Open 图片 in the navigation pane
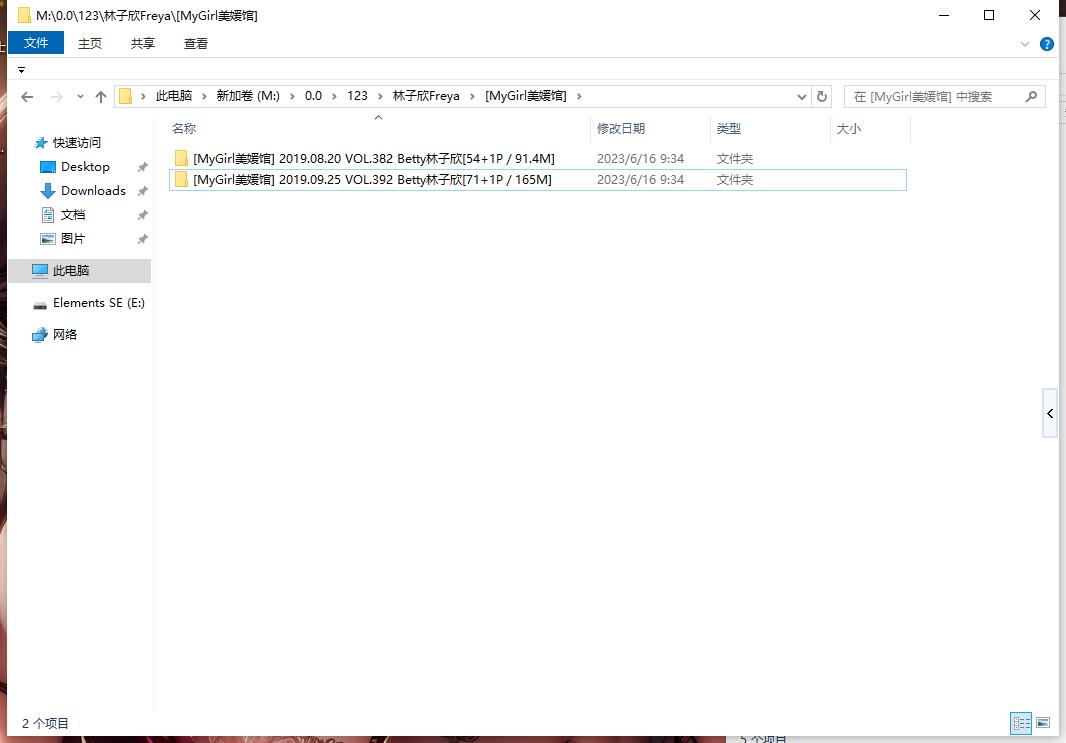This screenshot has width=1066, height=743. coord(73,239)
